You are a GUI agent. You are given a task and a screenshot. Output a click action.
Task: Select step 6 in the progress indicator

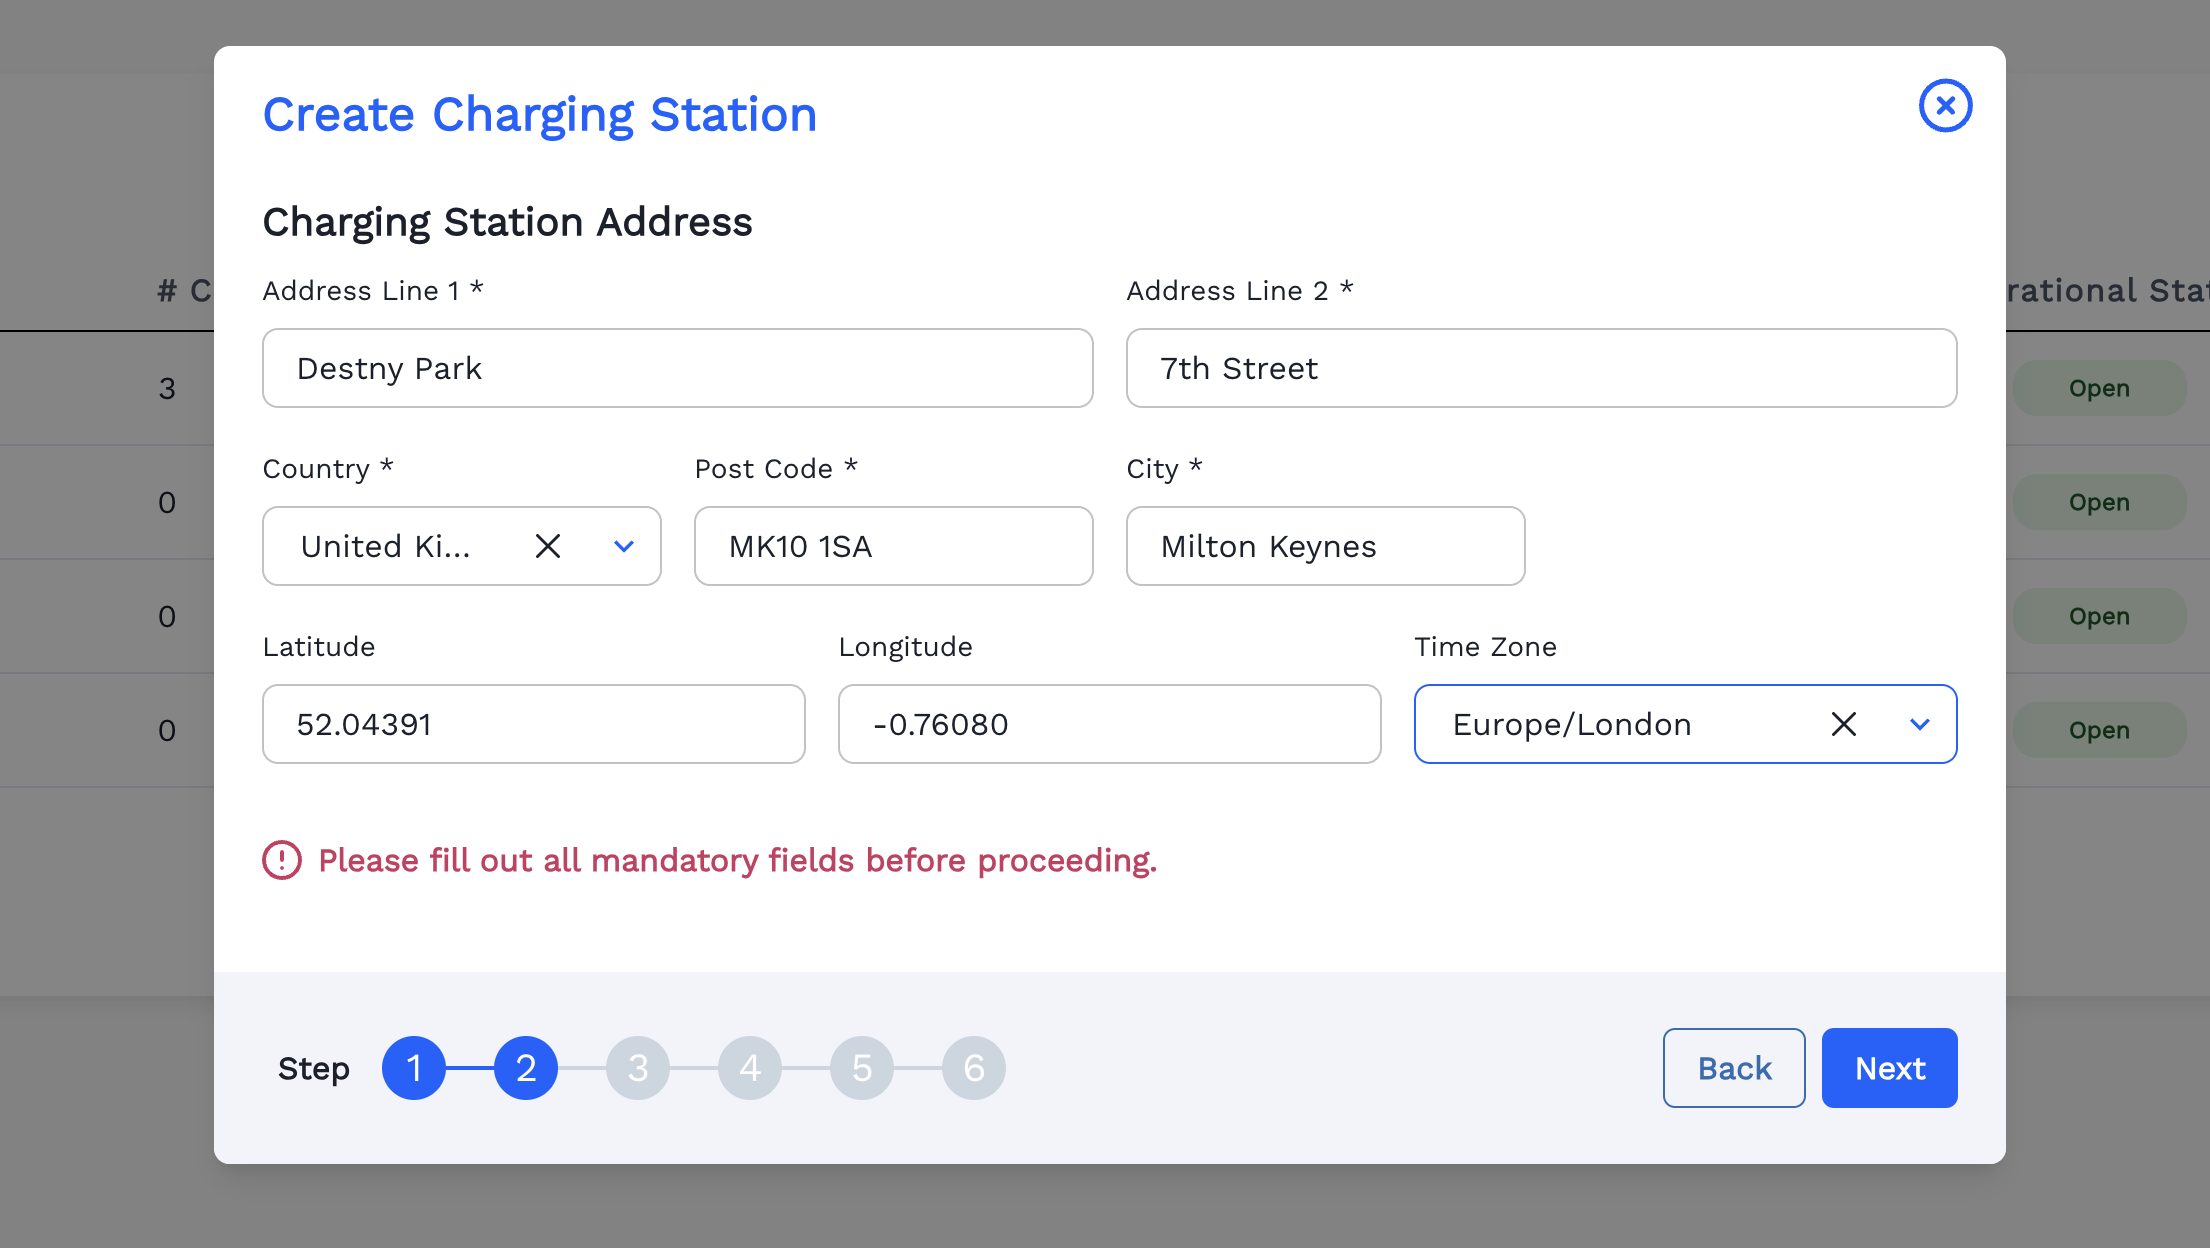974,1067
